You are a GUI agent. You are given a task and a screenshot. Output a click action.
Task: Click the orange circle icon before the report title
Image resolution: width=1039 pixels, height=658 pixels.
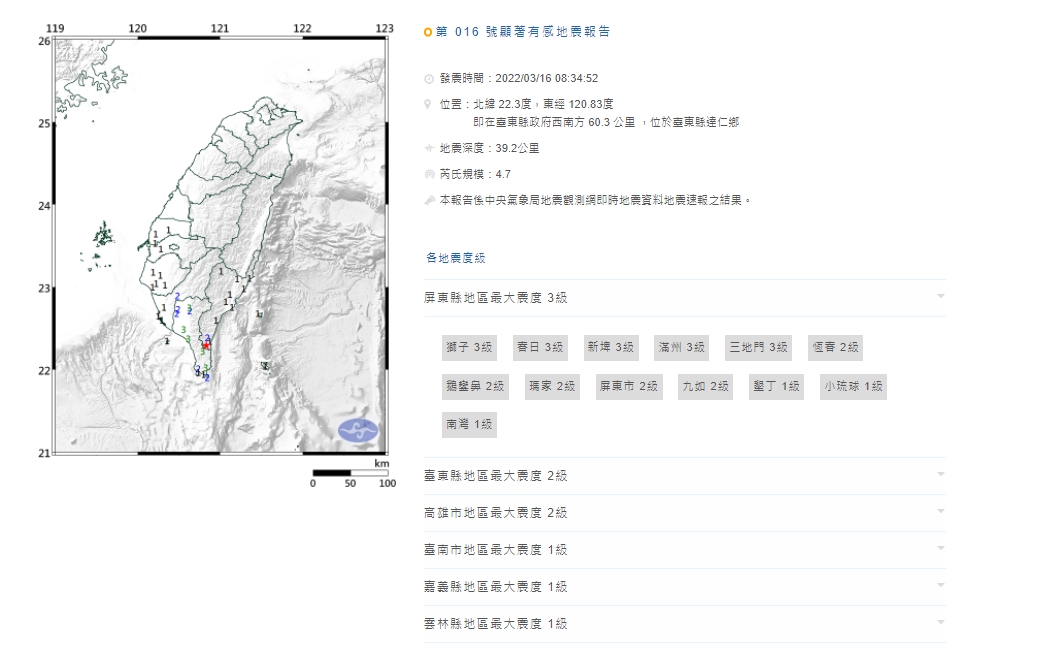(x=428, y=32)
